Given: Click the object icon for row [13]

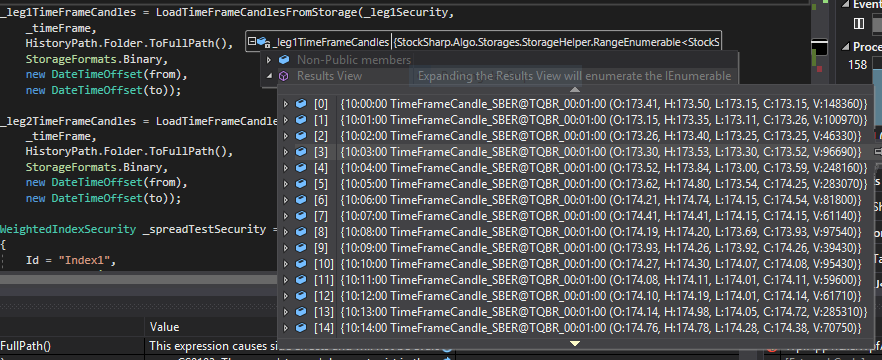Looking at the screenshot, I should (302, 312).
